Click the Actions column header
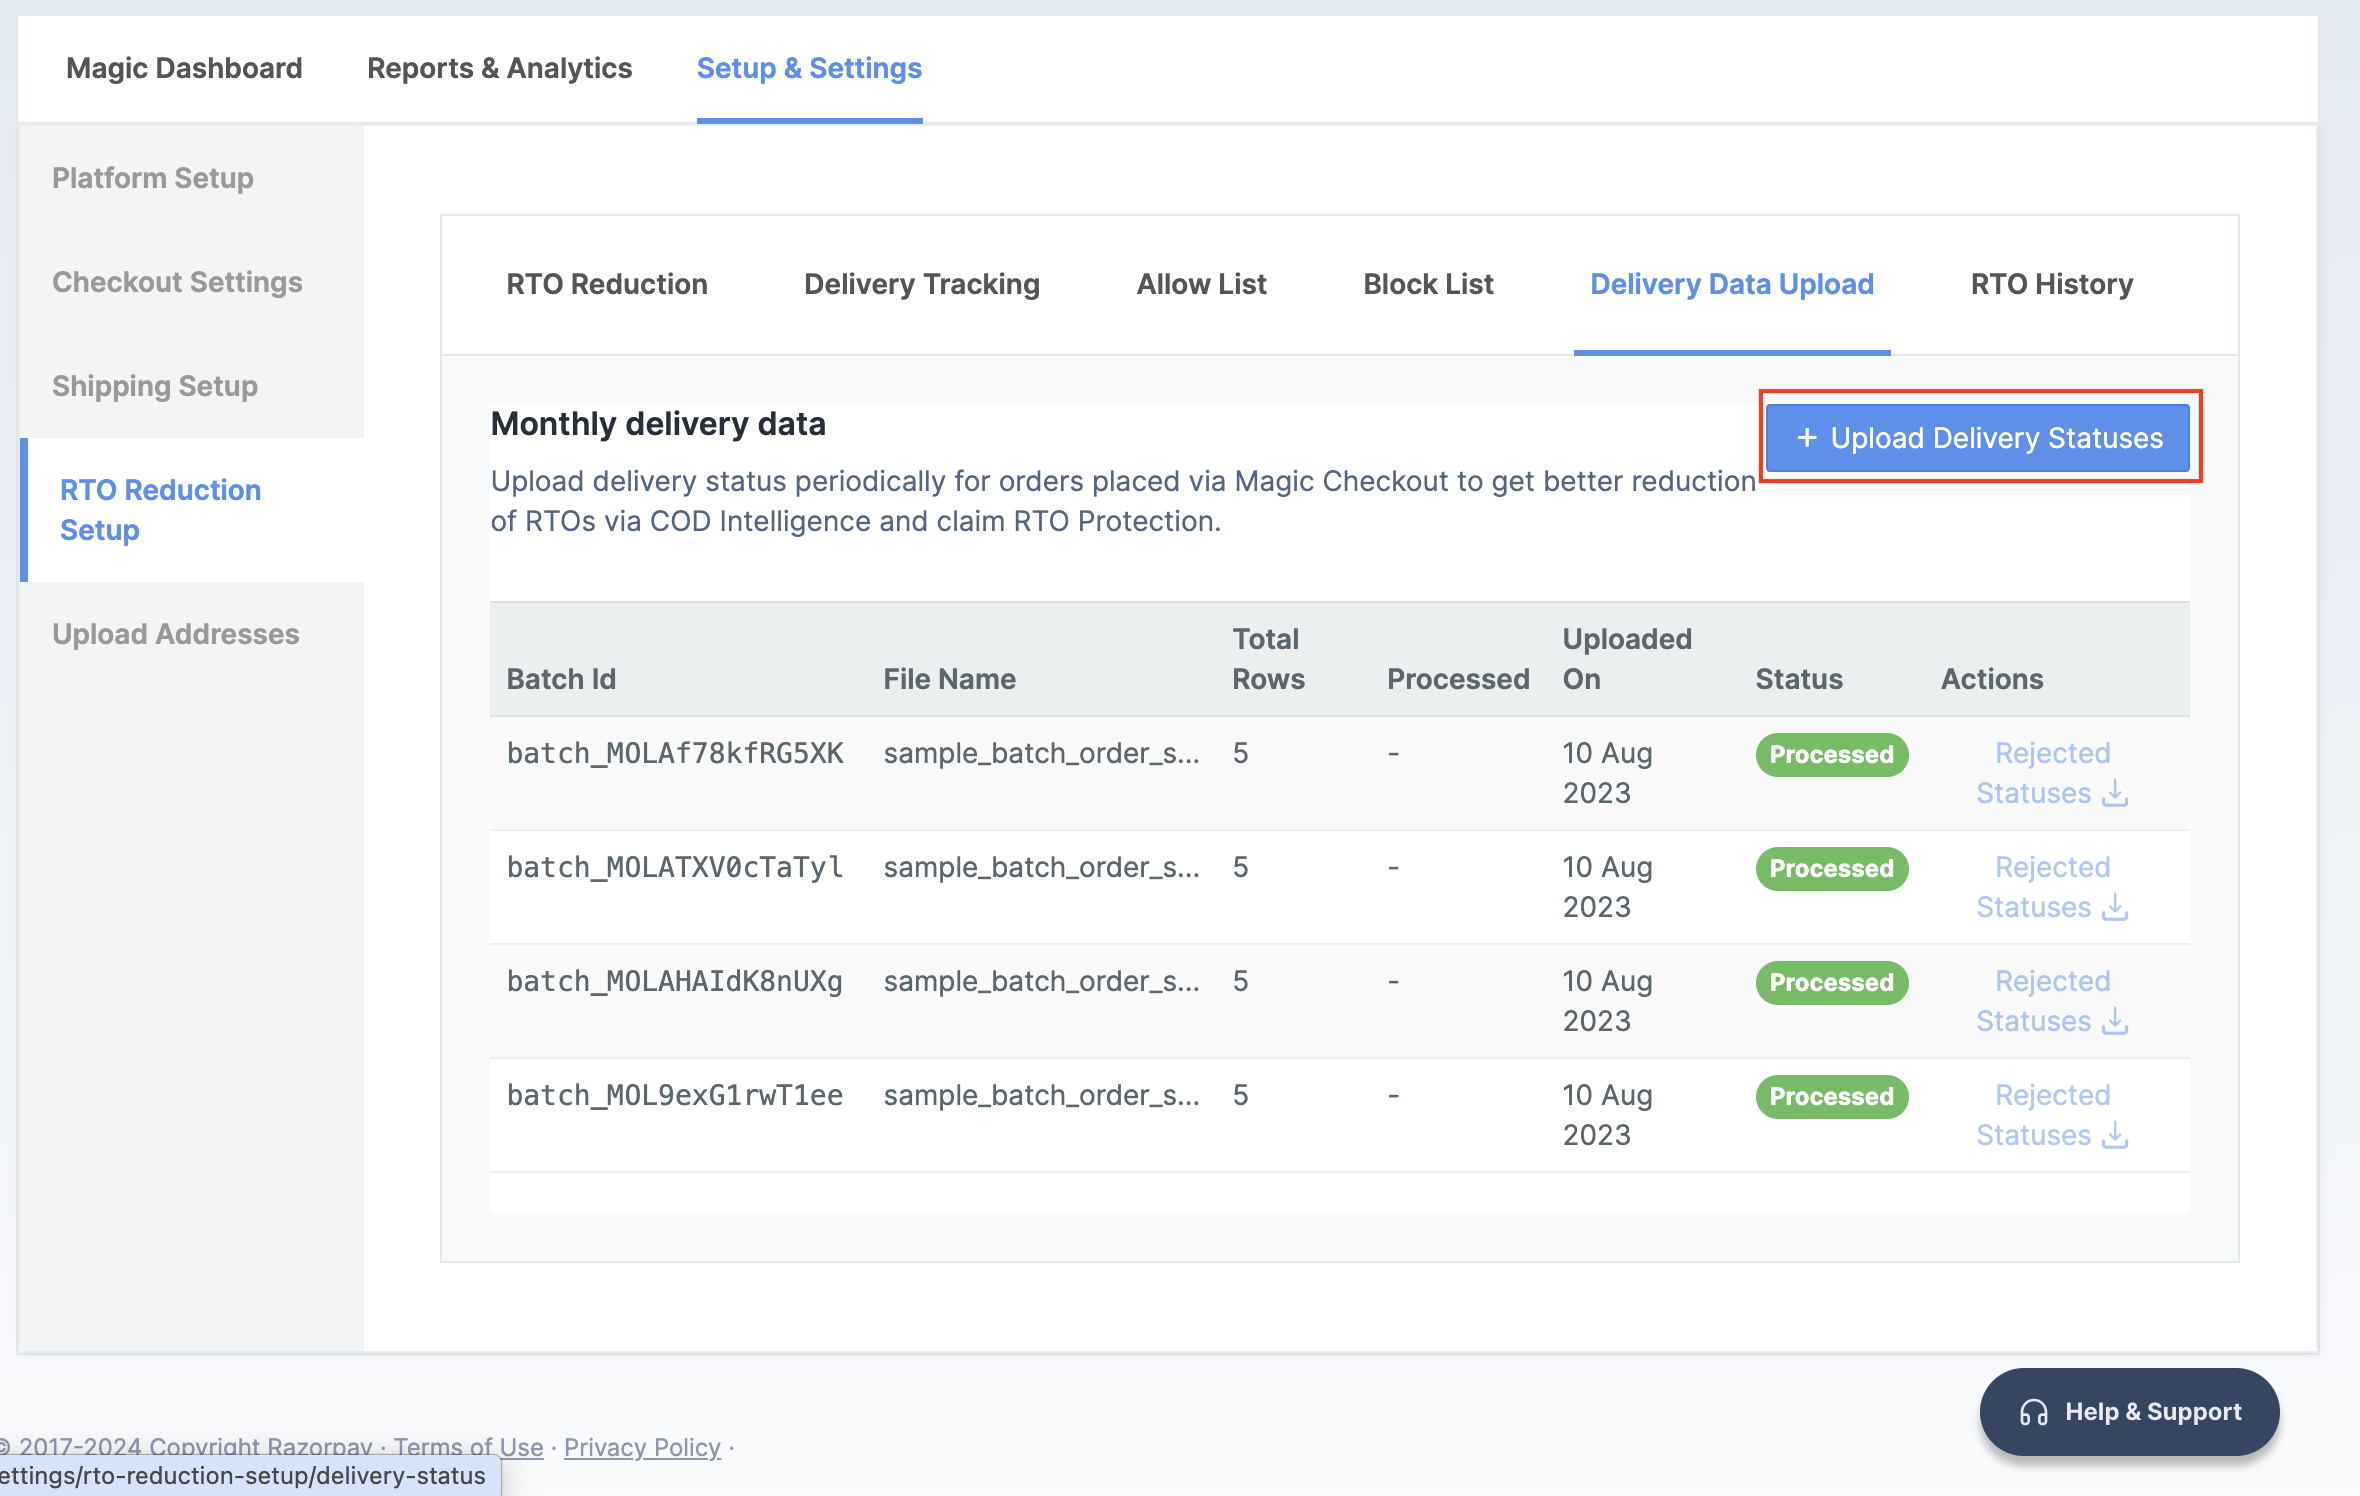 [1992, 679]
